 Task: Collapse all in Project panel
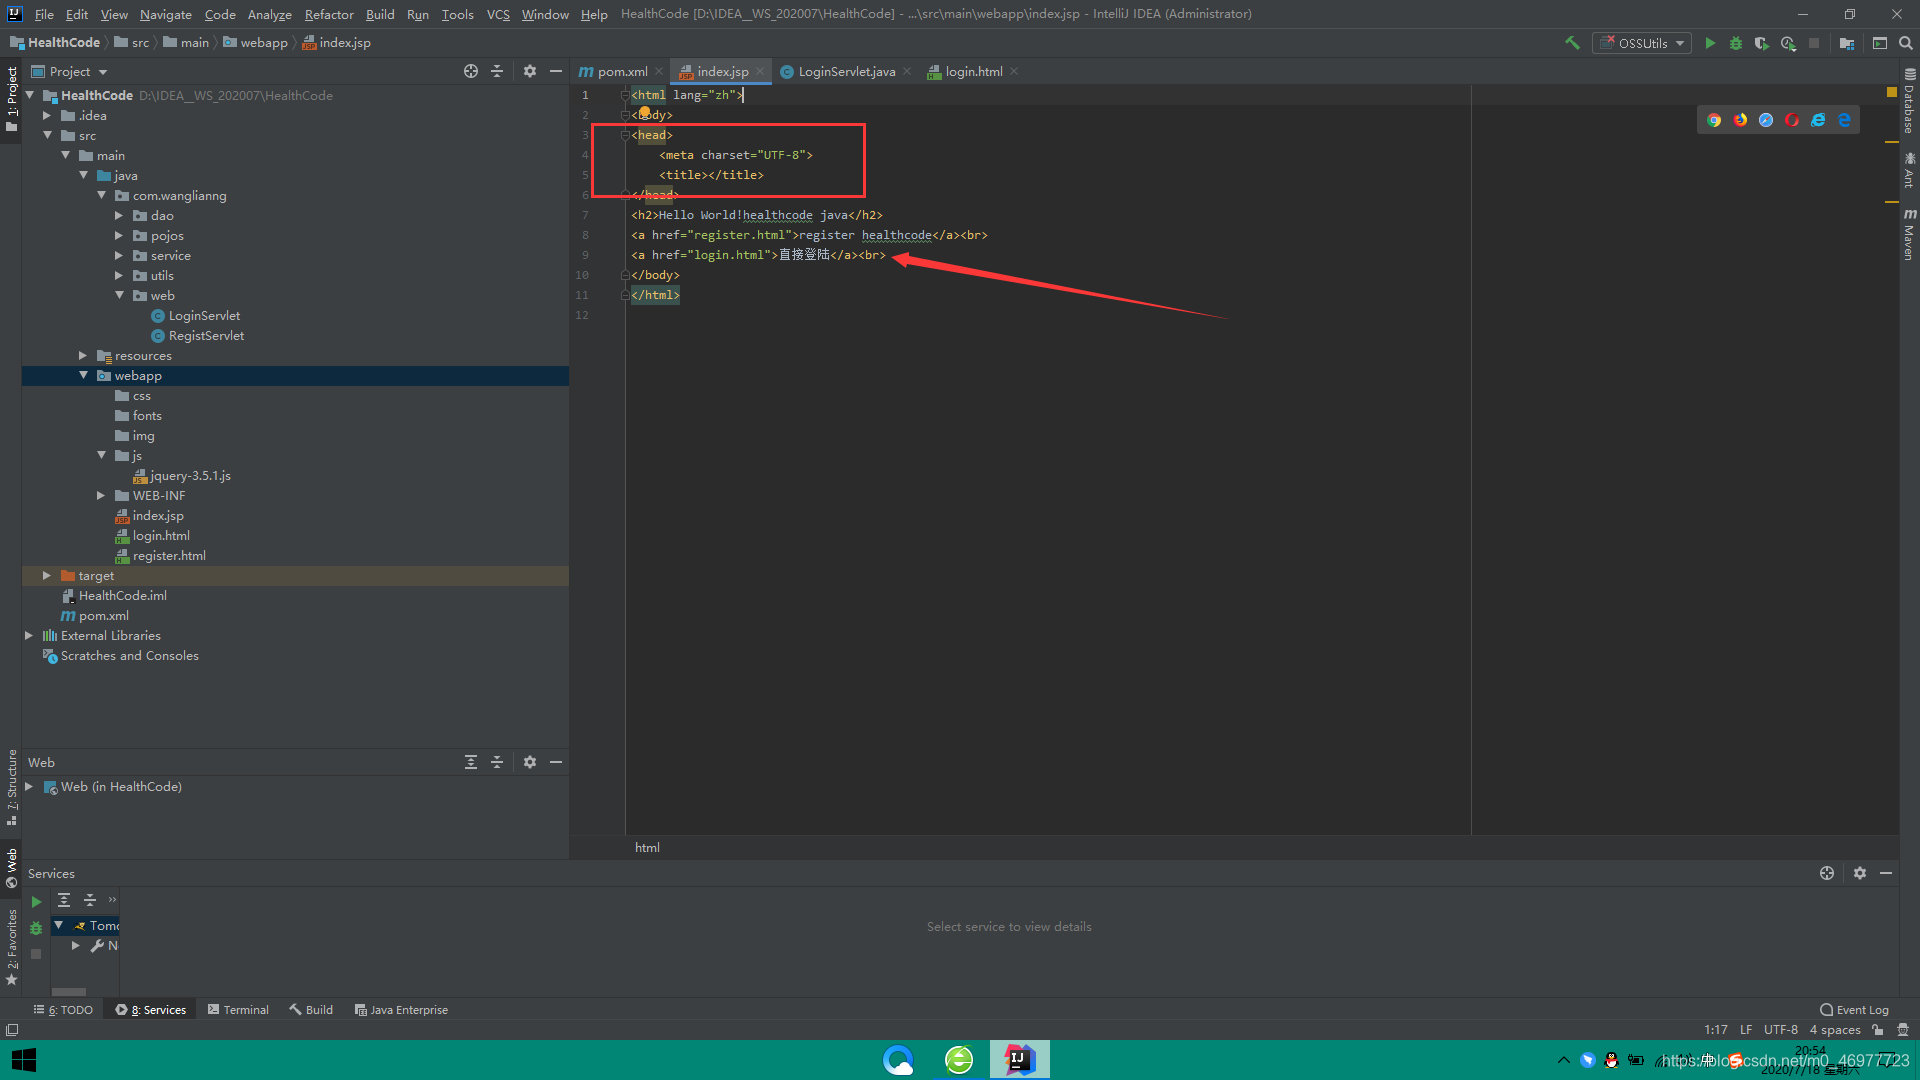(497, 71)
